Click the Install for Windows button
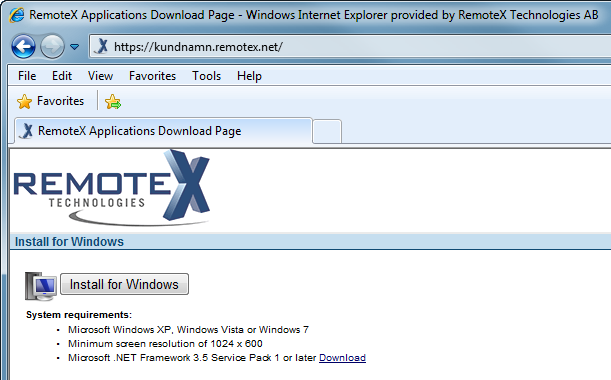This screenshot has height=380, width=611. (124, 284)
